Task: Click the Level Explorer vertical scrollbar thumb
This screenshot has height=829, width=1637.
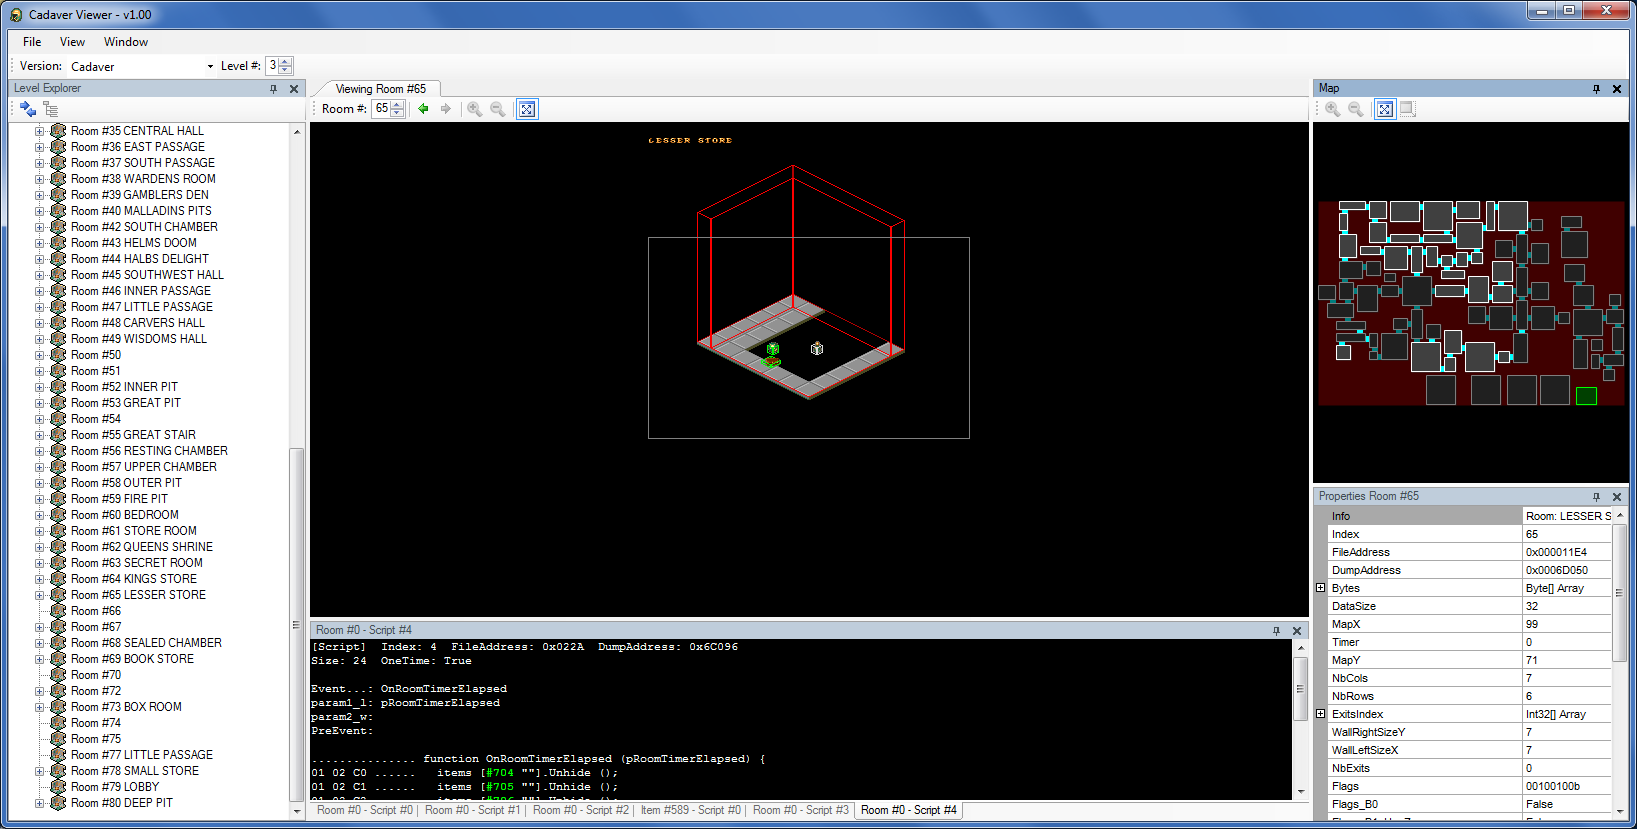Action: click(296, 624)
